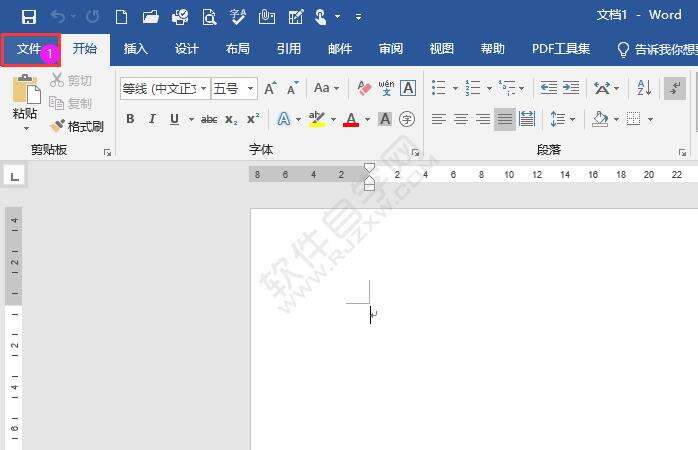Switch to the 布局 tab
698x450 pixels.
[x=237, y=49]
